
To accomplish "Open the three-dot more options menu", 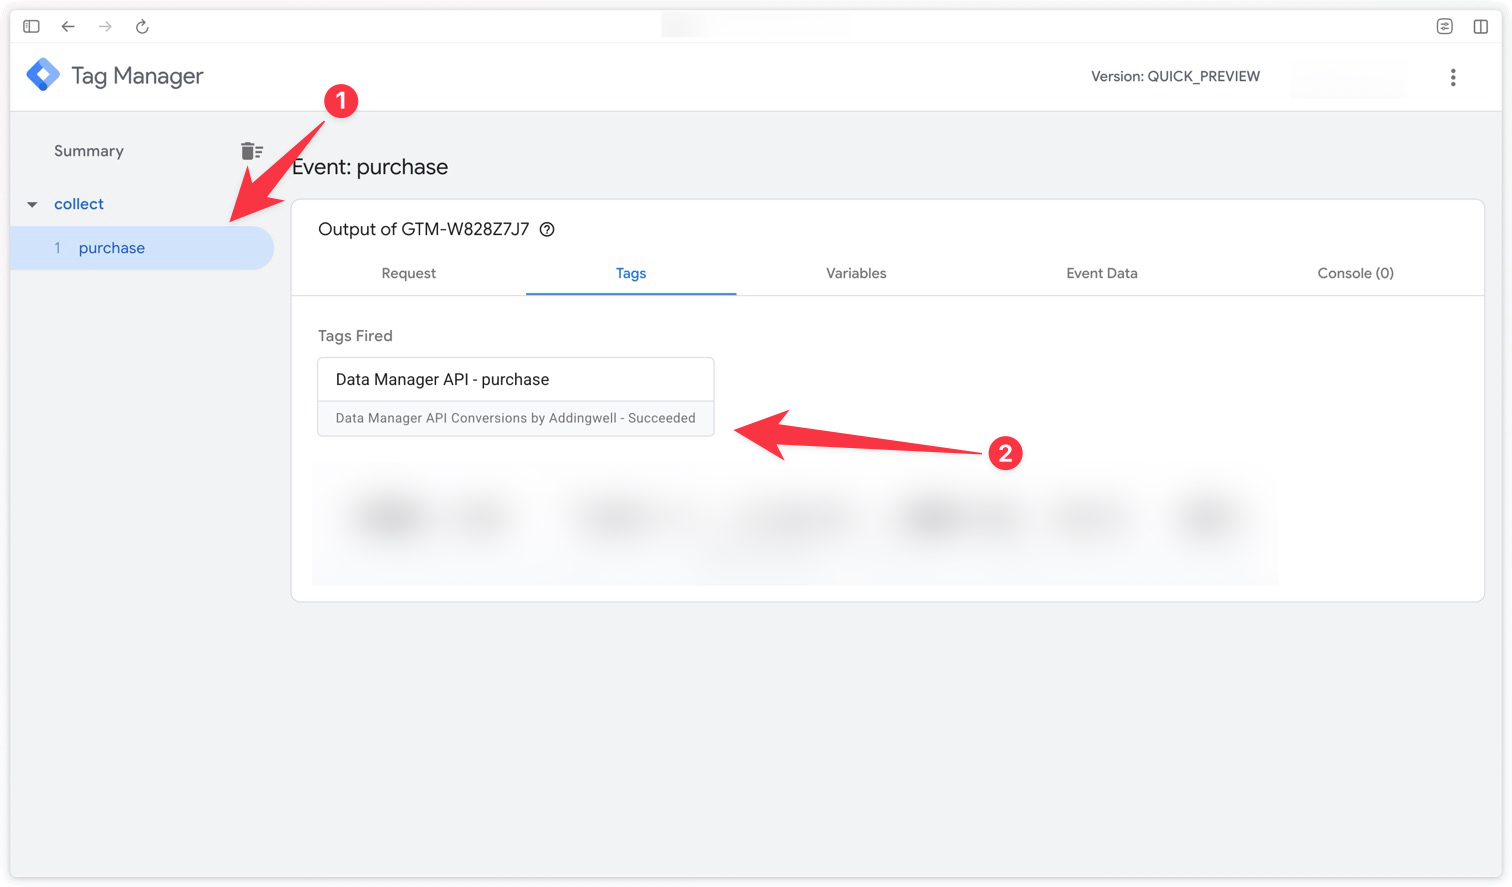I will pyautogui.click(x=1453, y=77).
